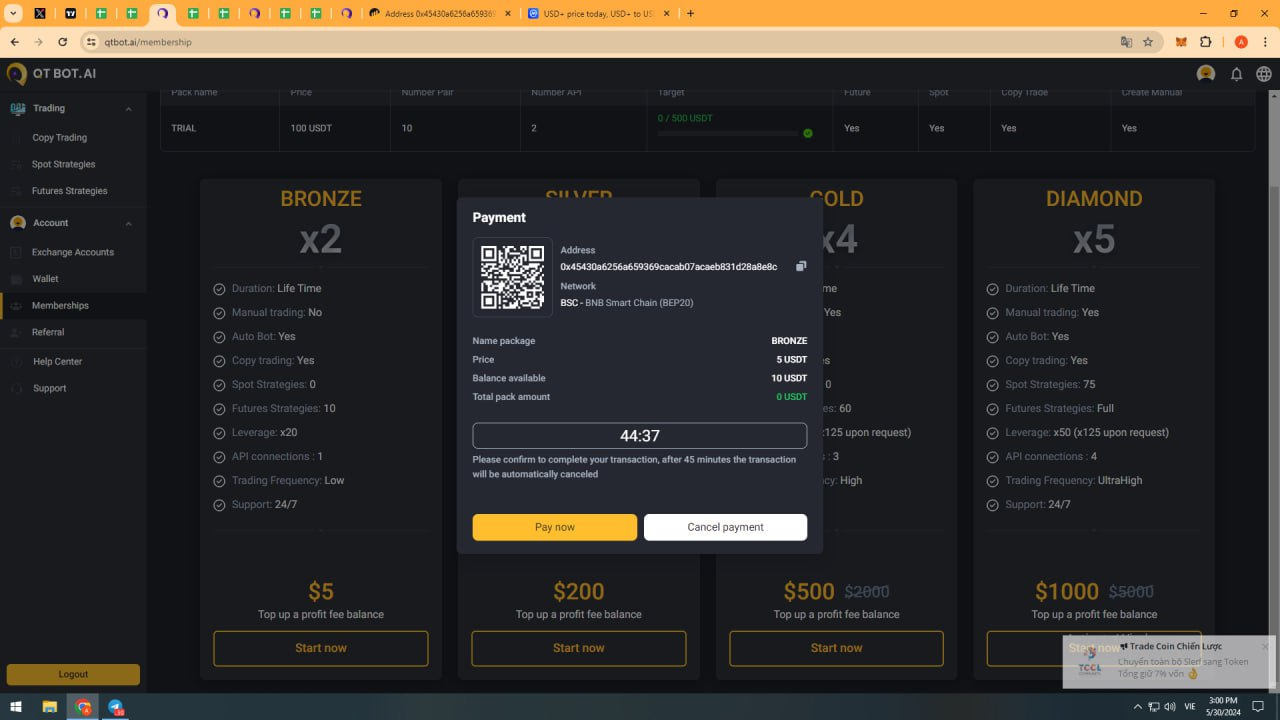The width and height of the screenshot is (1280, 720).
Task: Click the Pay now button
Action: [x=555, y=527]
